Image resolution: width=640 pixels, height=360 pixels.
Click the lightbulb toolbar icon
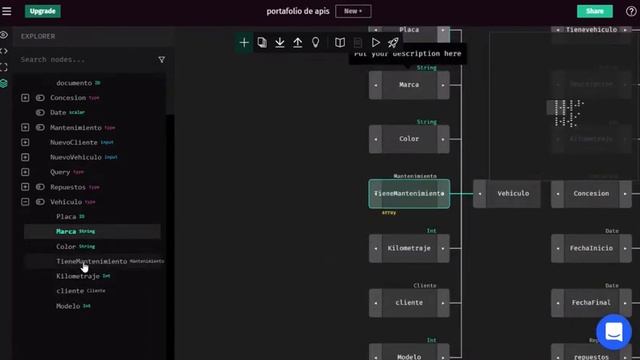pos(316,42)
